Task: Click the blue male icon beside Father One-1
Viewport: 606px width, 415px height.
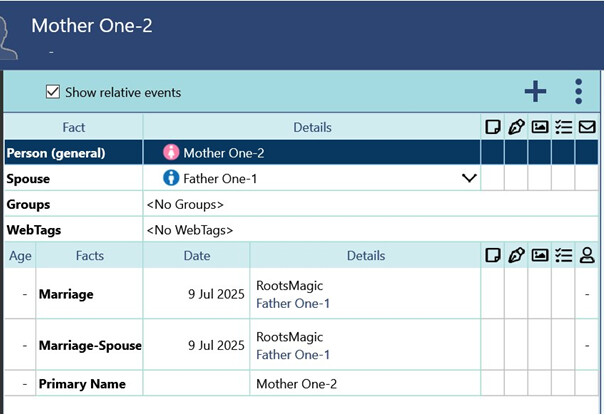Action: click(x=171, y=178)
